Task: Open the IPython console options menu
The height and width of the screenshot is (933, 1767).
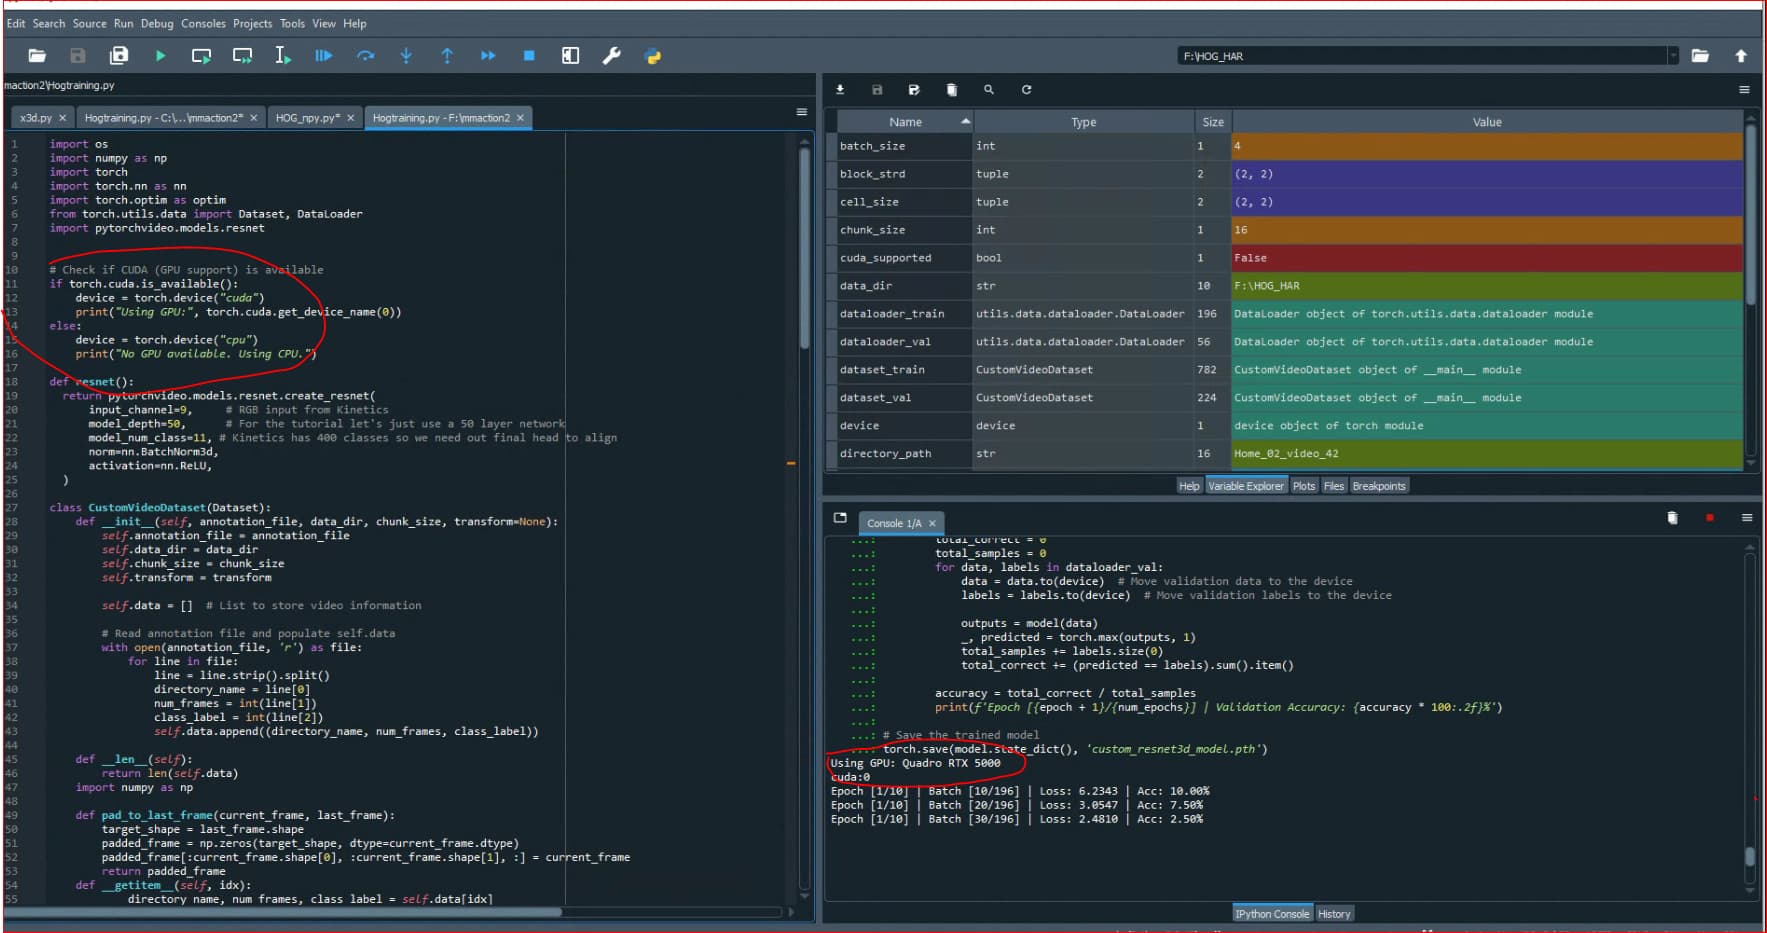Action: click(1747, 518)
